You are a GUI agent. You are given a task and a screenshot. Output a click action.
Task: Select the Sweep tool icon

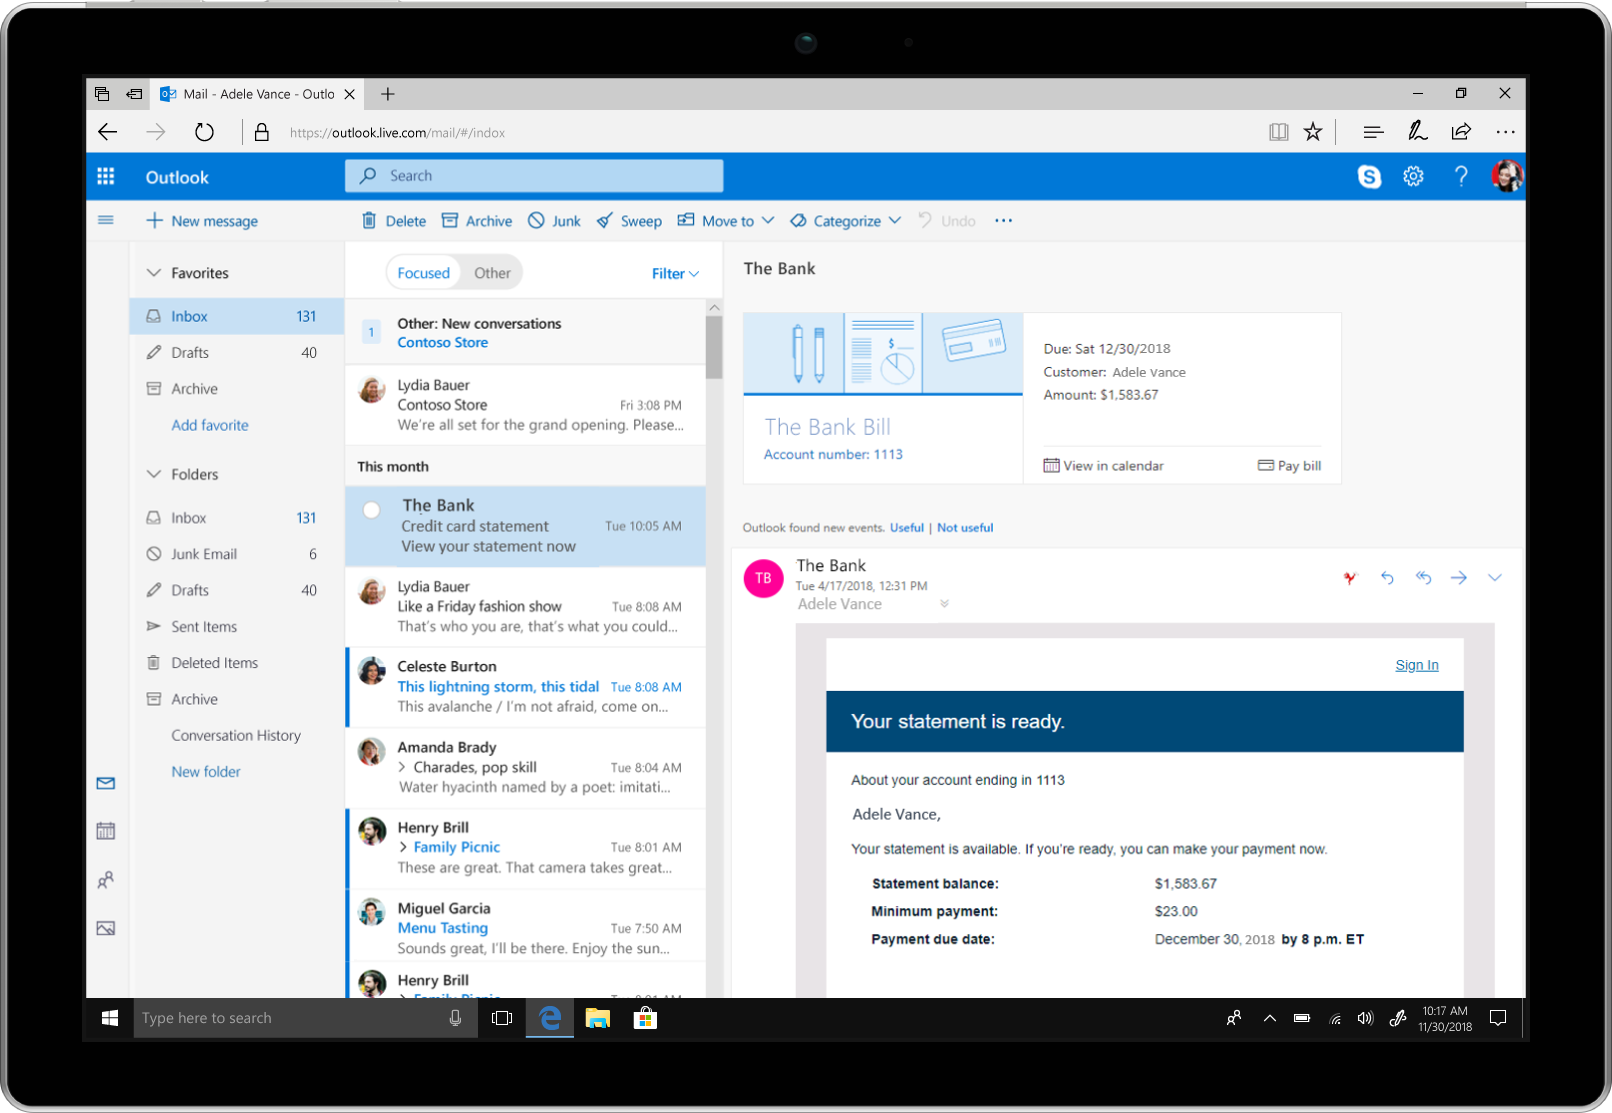pos(605,220)
